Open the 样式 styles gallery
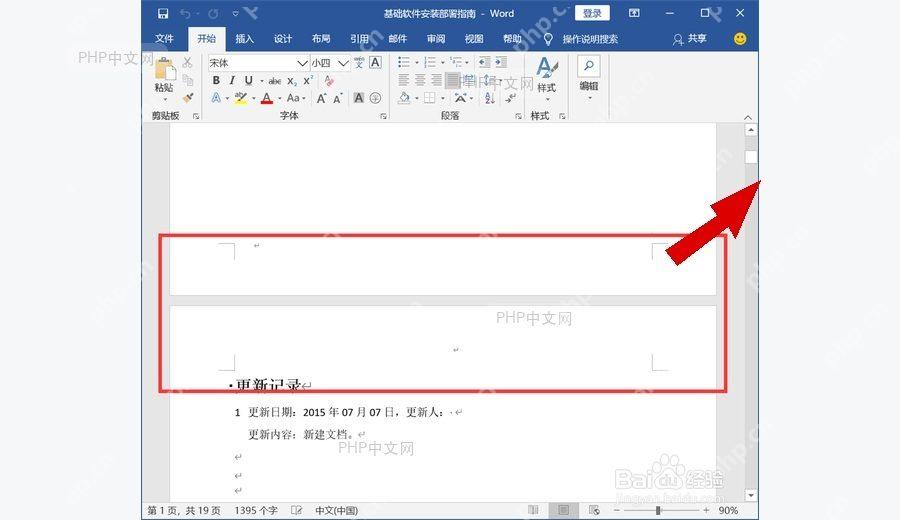This screenshot has height=520, width=900. [x=546, y=79]
